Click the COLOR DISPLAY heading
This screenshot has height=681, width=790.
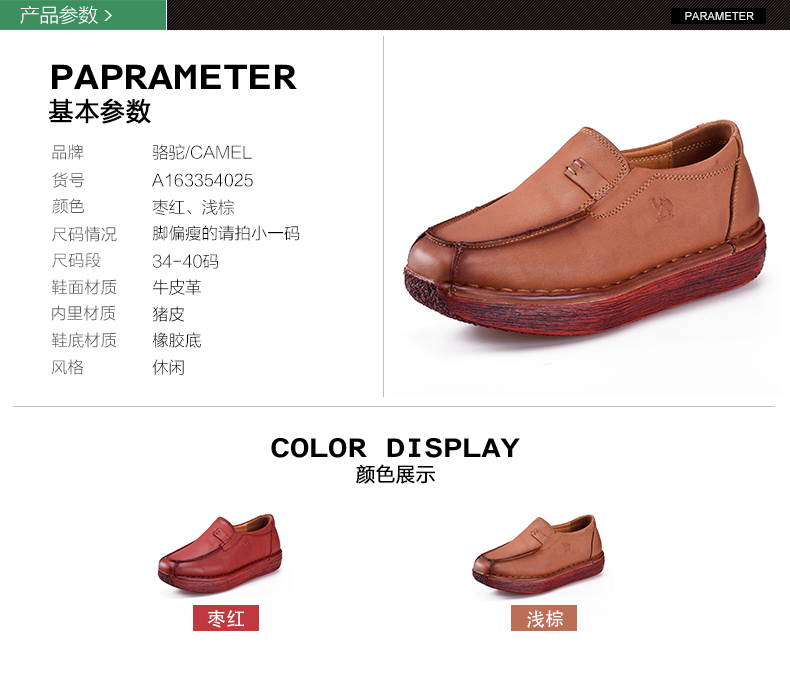[x=395, y=448]
